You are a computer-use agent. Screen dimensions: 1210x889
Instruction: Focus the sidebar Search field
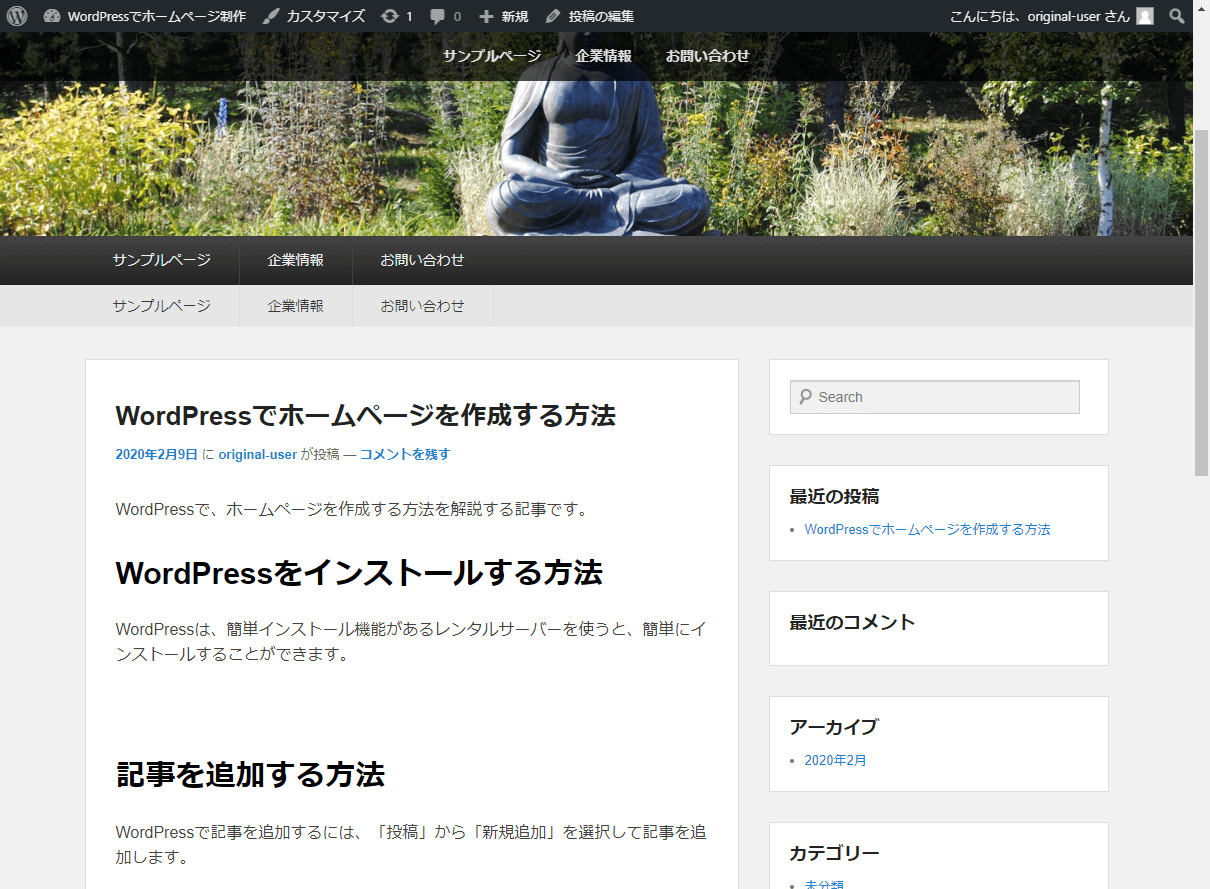935,397
